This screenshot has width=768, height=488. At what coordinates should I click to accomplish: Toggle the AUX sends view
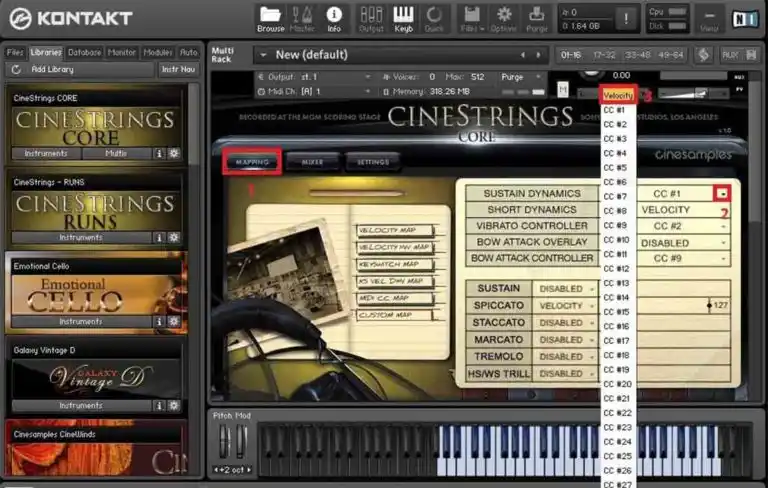tap(730, 55)
